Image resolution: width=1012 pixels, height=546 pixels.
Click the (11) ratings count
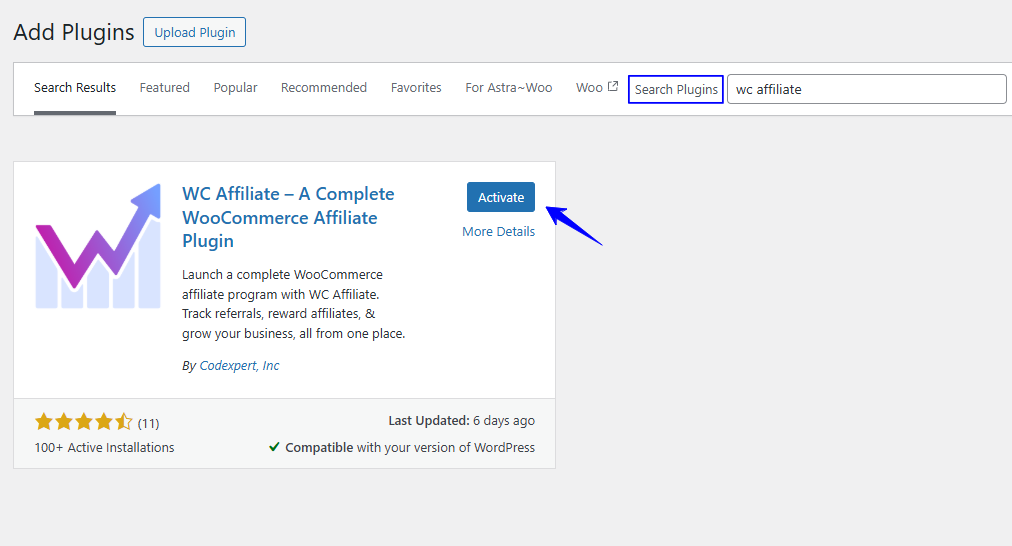pyautogui.click(x=148, y=423)
